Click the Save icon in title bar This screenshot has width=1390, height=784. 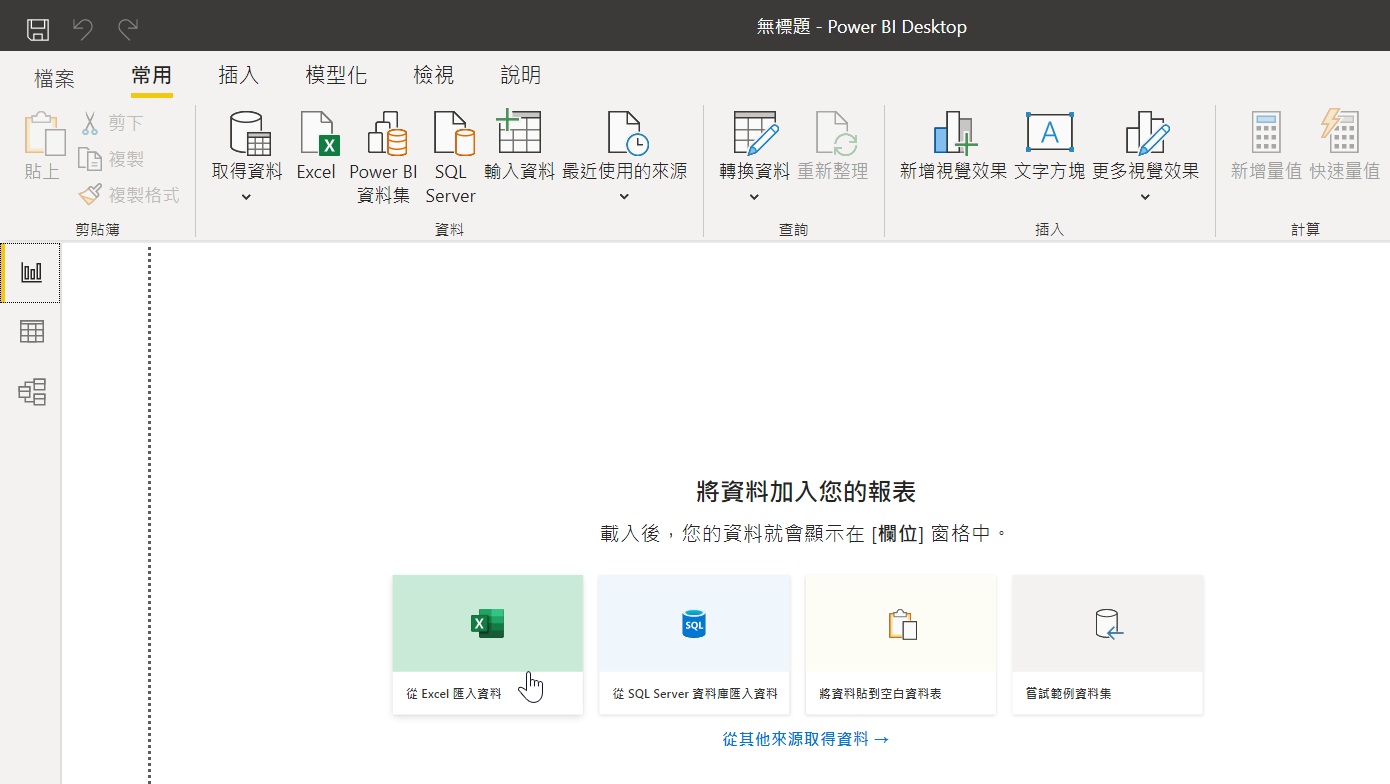[38, 28]
